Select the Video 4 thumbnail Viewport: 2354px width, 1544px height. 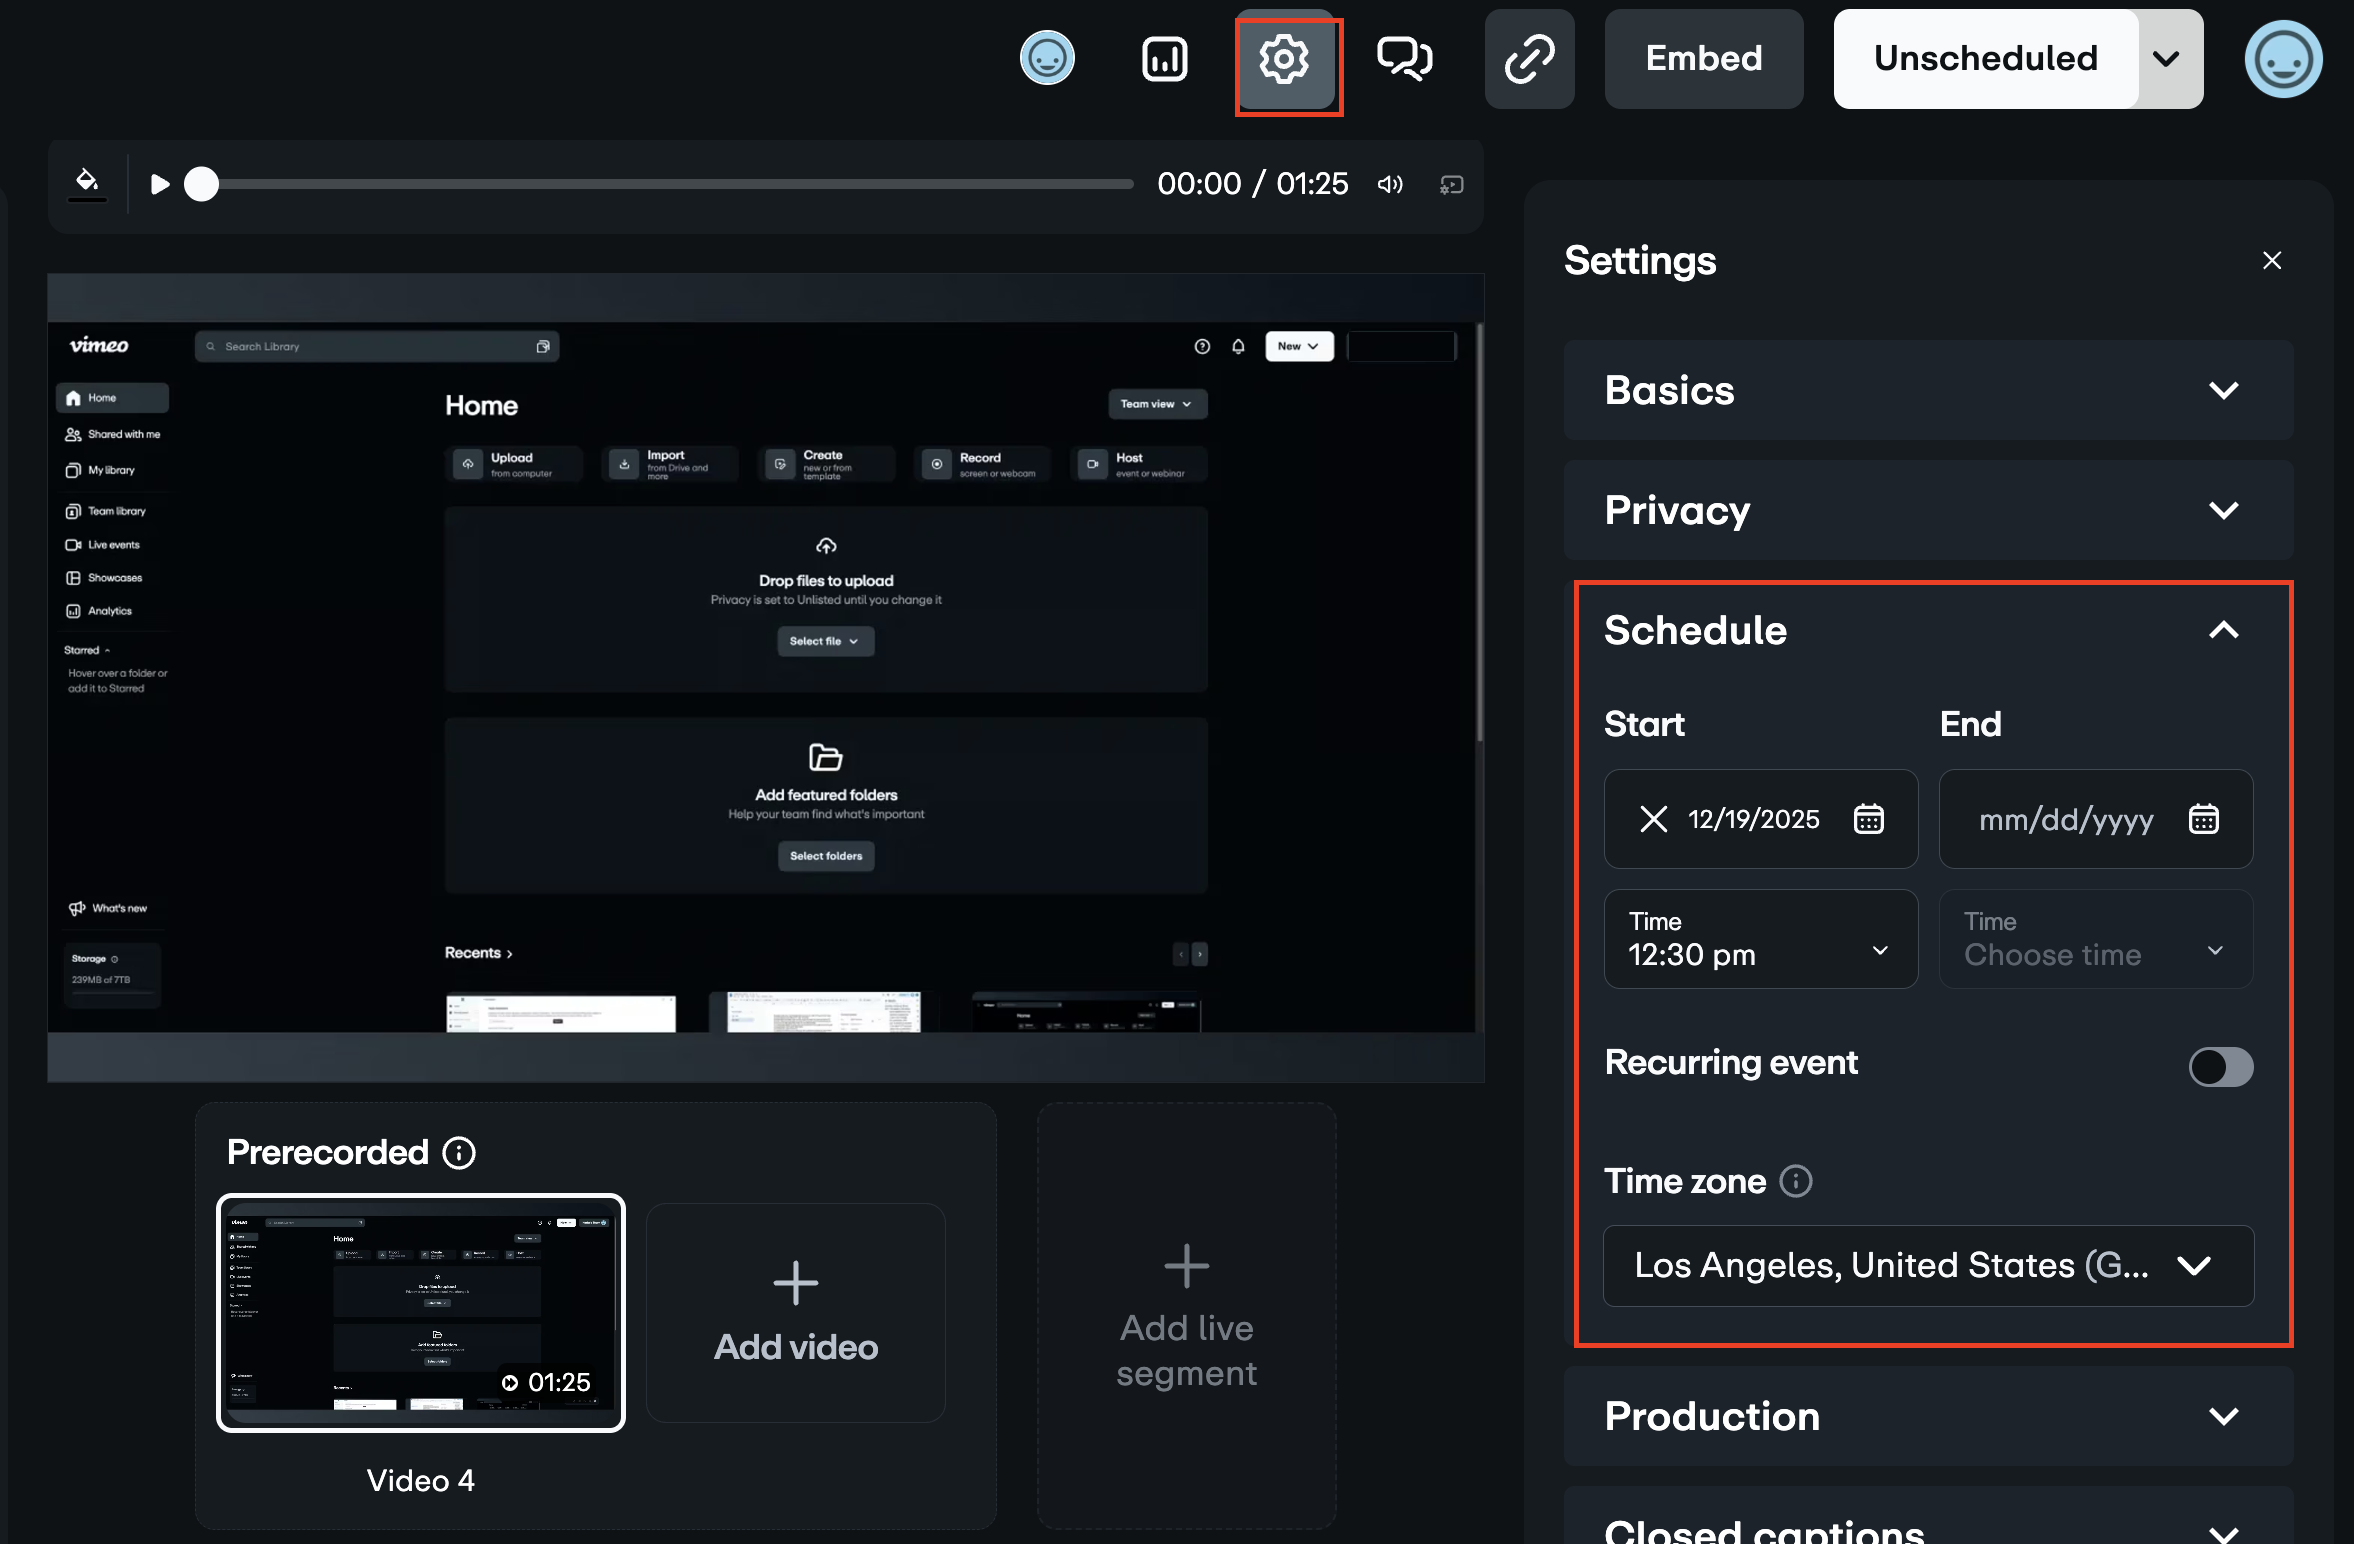(x=420, y=1313)
